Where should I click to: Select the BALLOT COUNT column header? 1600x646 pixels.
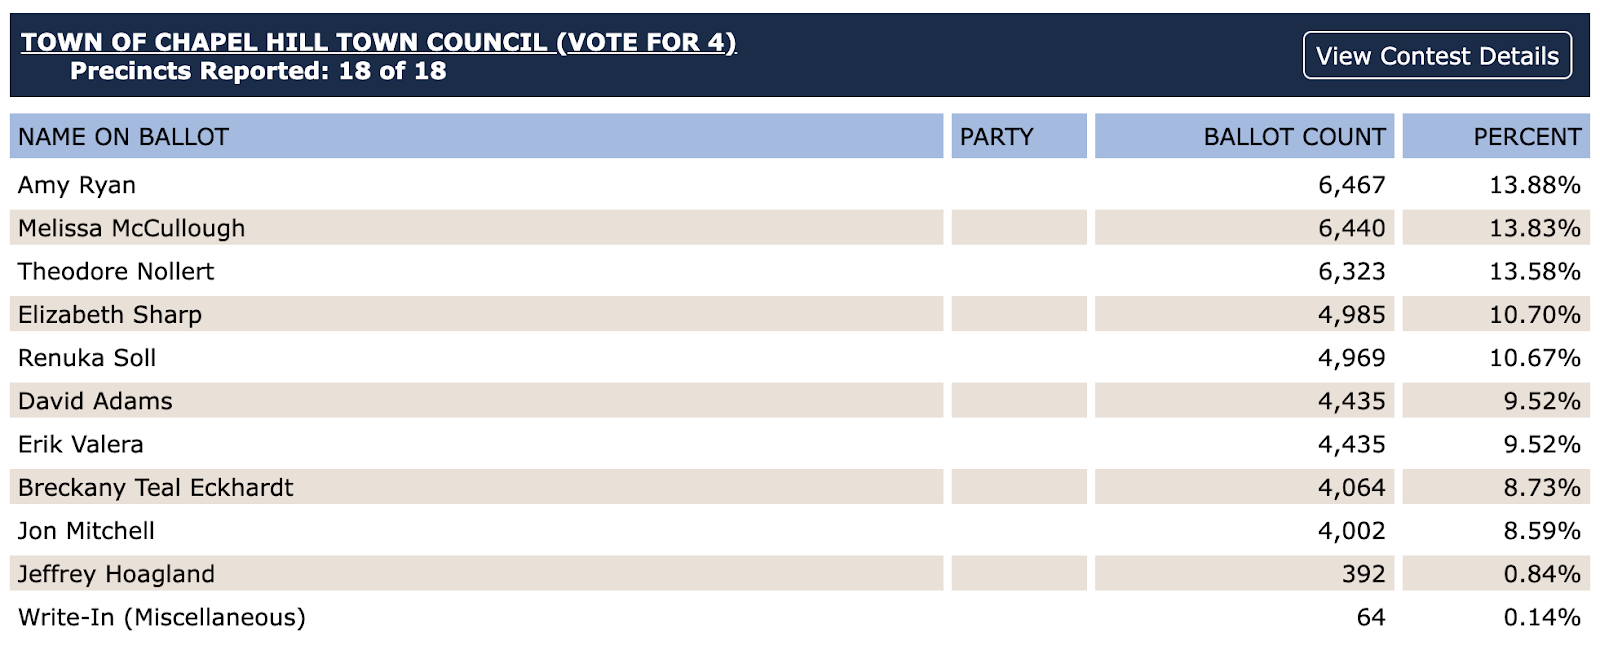click(x=1294, y=137)
